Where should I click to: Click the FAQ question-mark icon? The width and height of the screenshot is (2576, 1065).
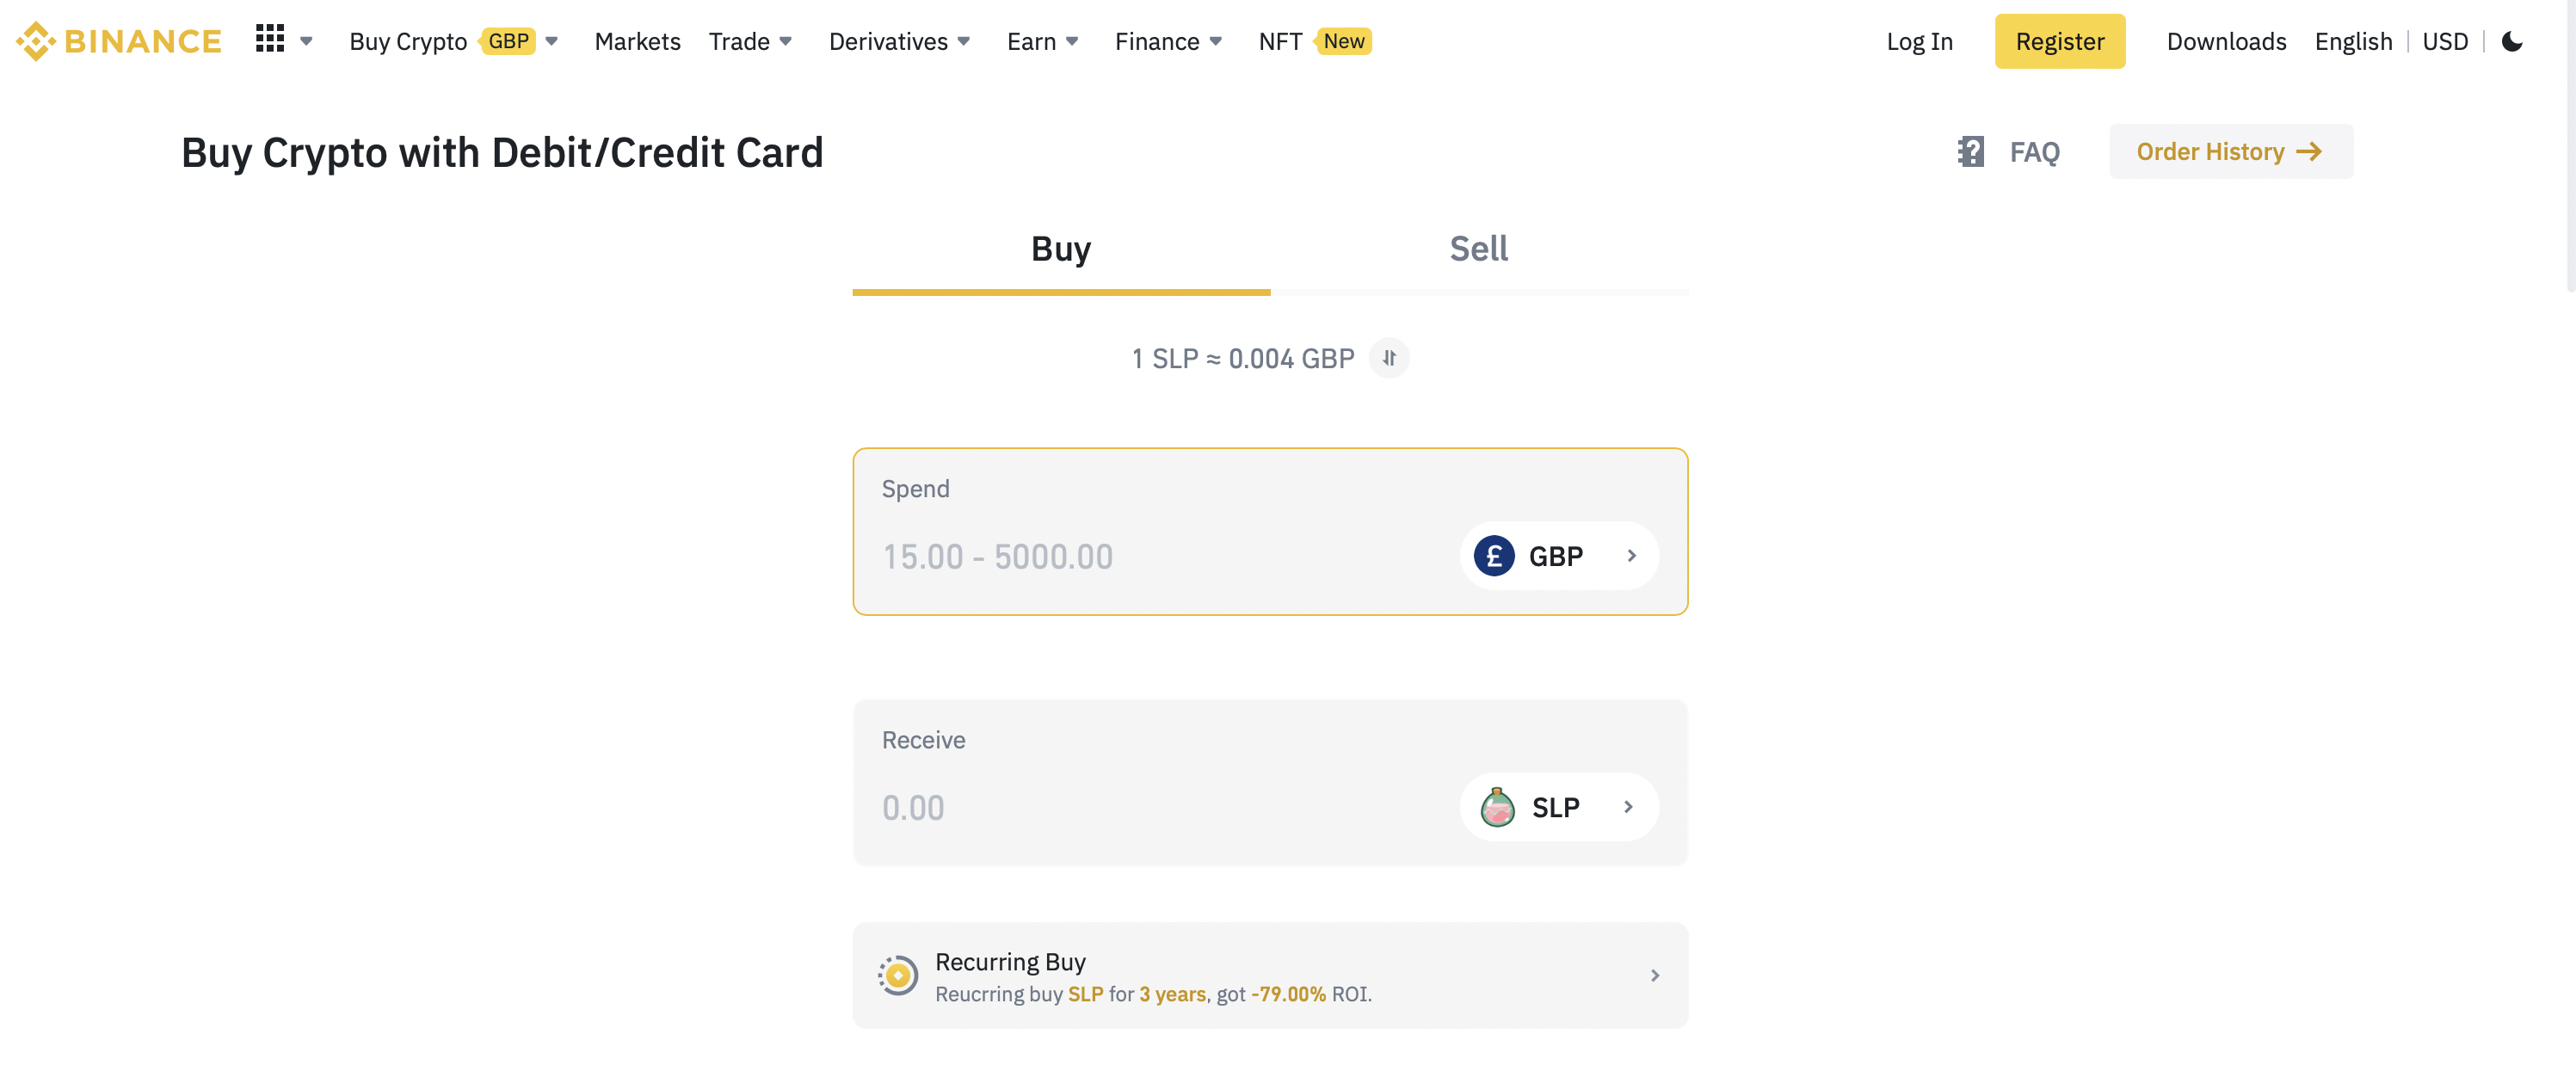pos(1970,152)
